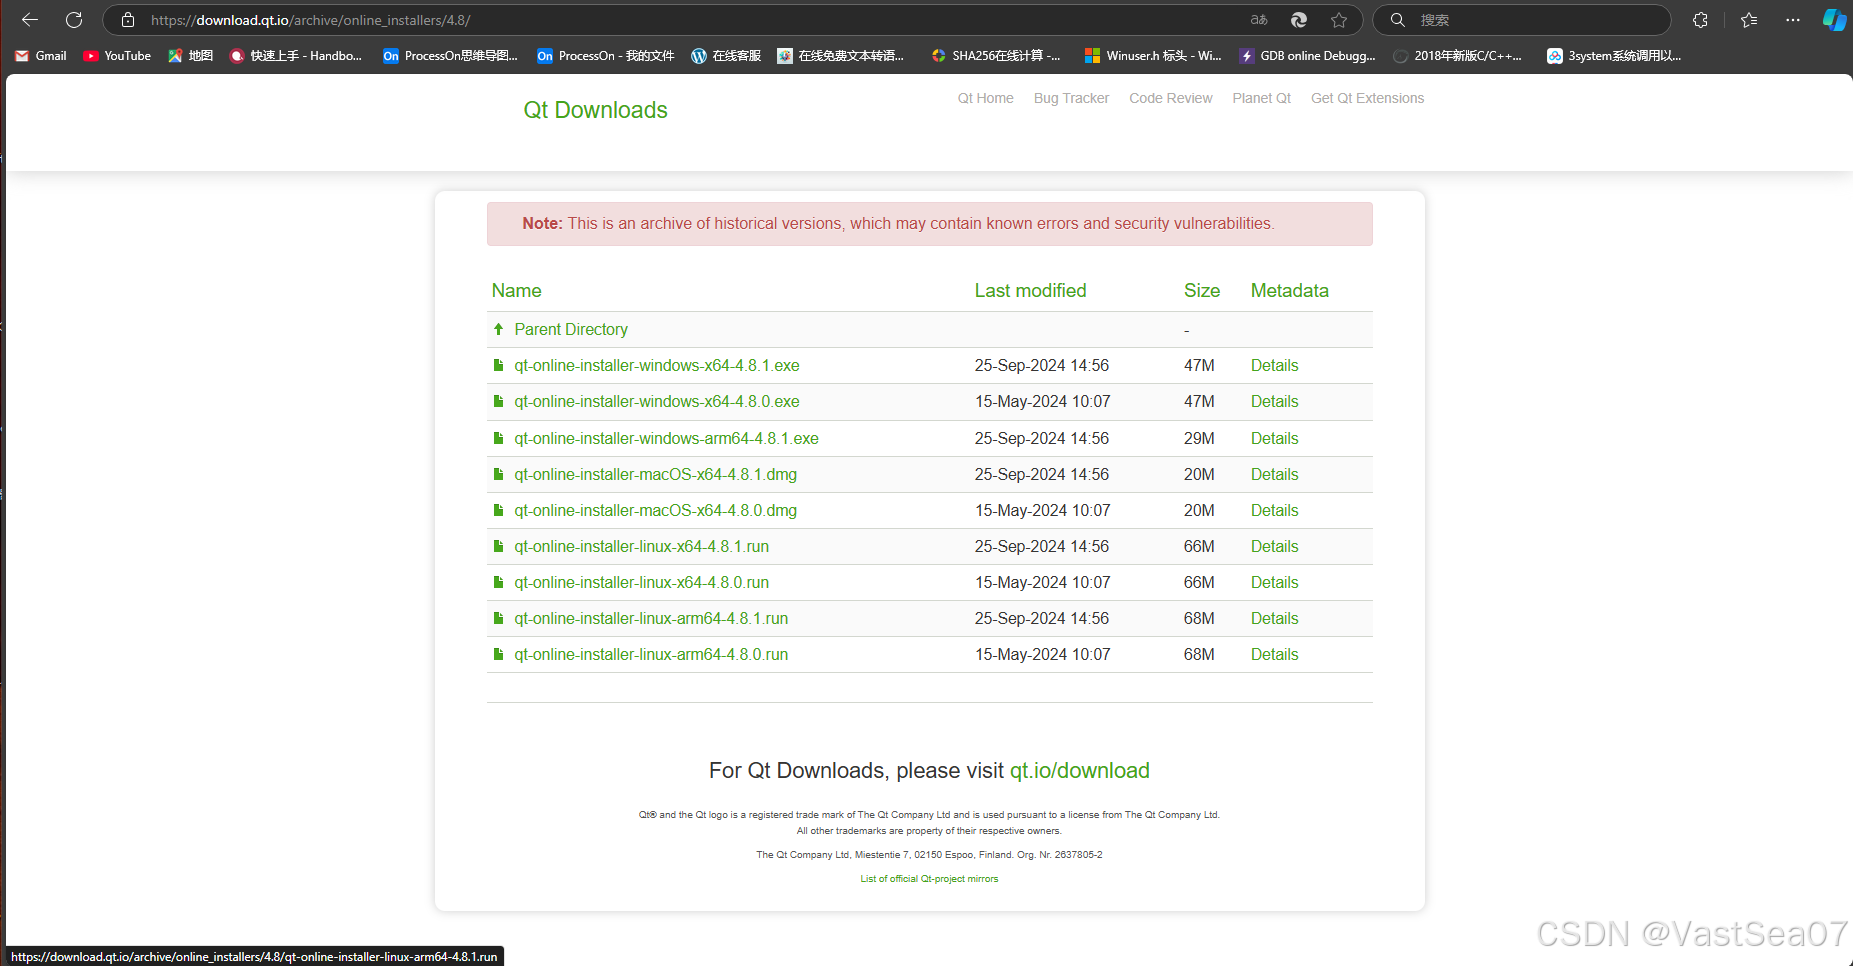This screenshot has height=966, width=1853.
Task: Open the Gmail bookmark
Action: (x=41, y=56)
